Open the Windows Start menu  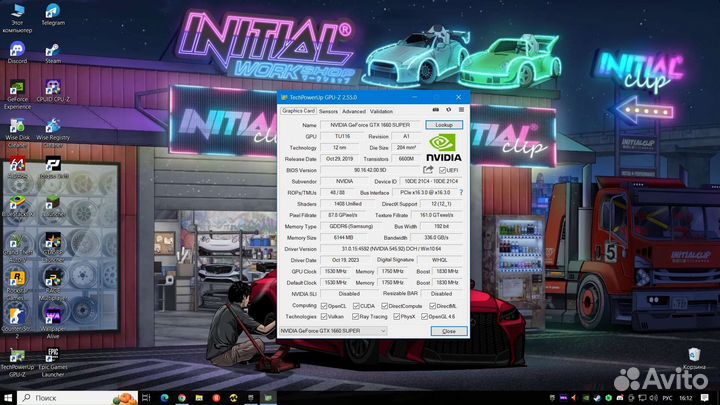(8, 398)
